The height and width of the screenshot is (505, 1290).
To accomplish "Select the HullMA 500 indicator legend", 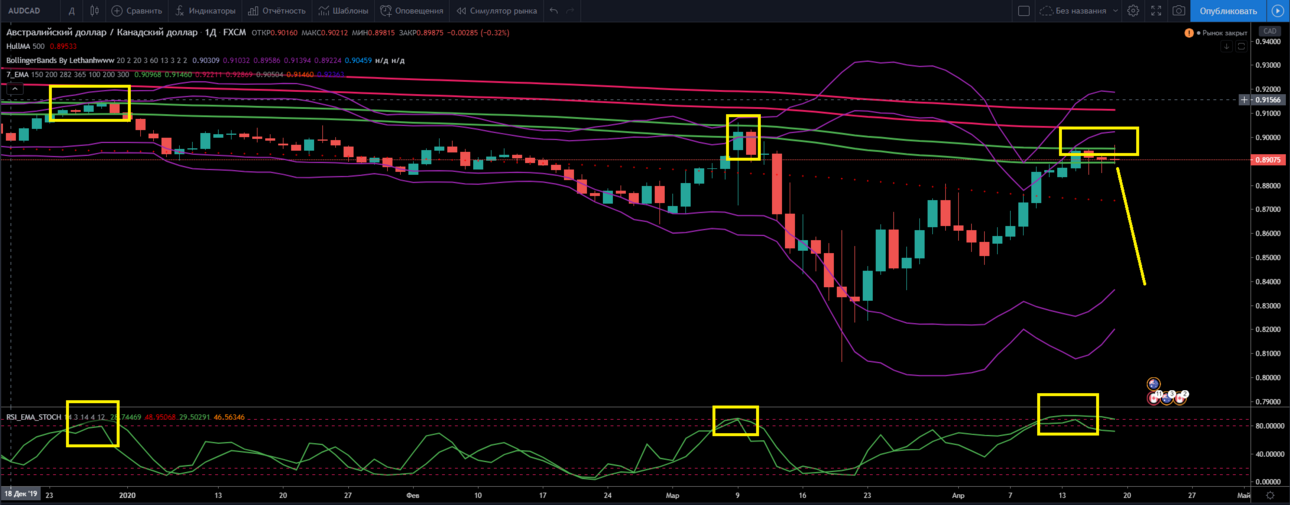I will click(x=25, y=46).
